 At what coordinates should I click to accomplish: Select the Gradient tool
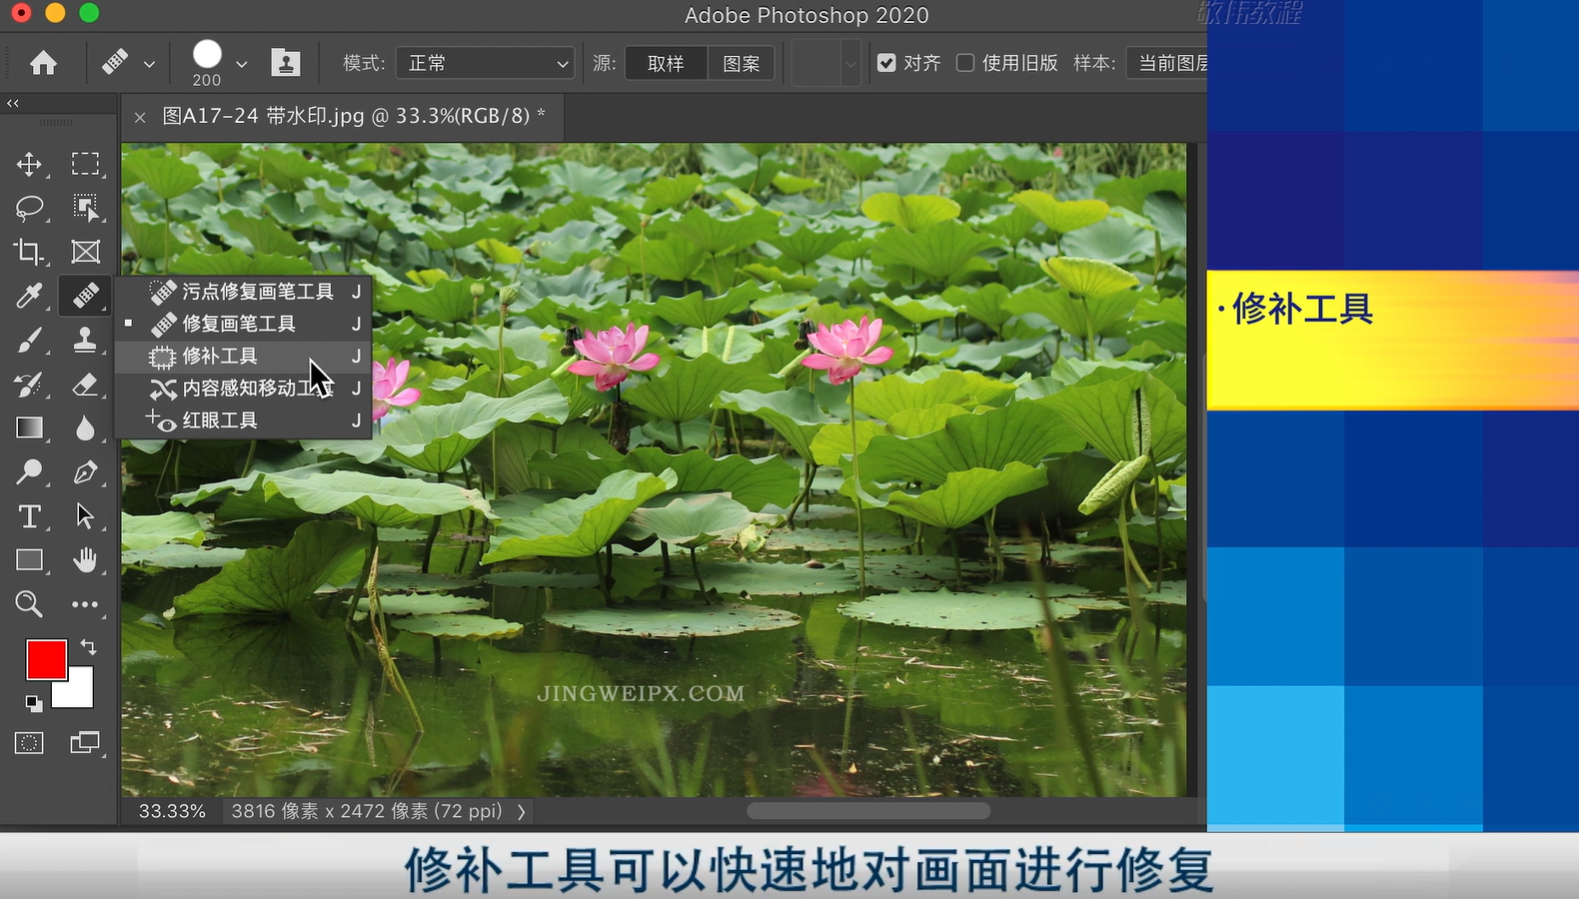tap(29, 428)
